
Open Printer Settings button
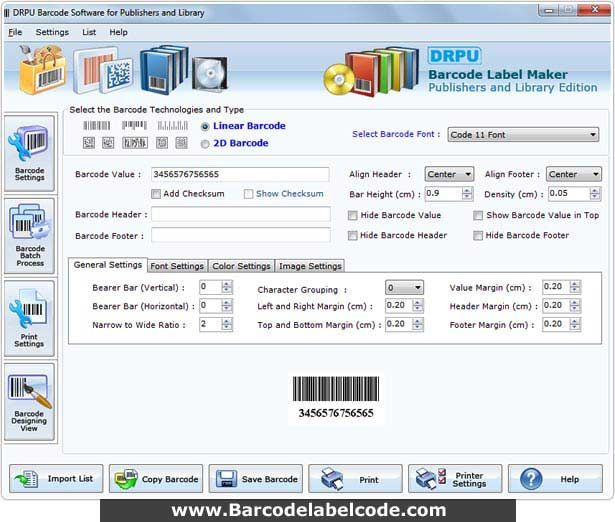click(455, 478)
